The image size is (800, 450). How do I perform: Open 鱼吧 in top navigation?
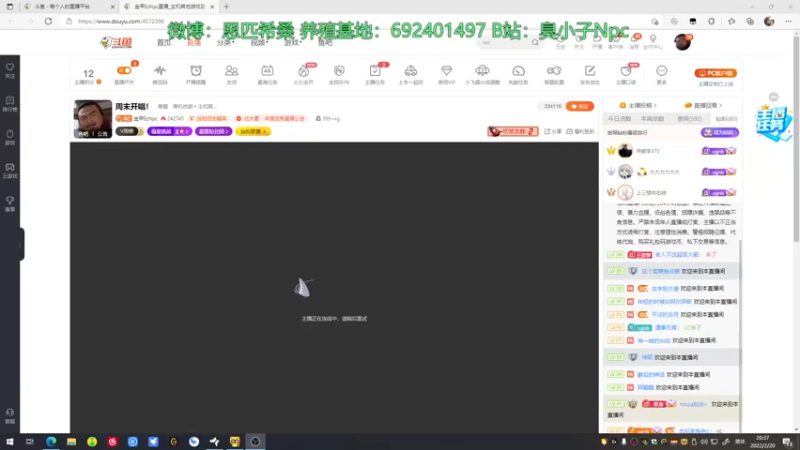(325, 42)
